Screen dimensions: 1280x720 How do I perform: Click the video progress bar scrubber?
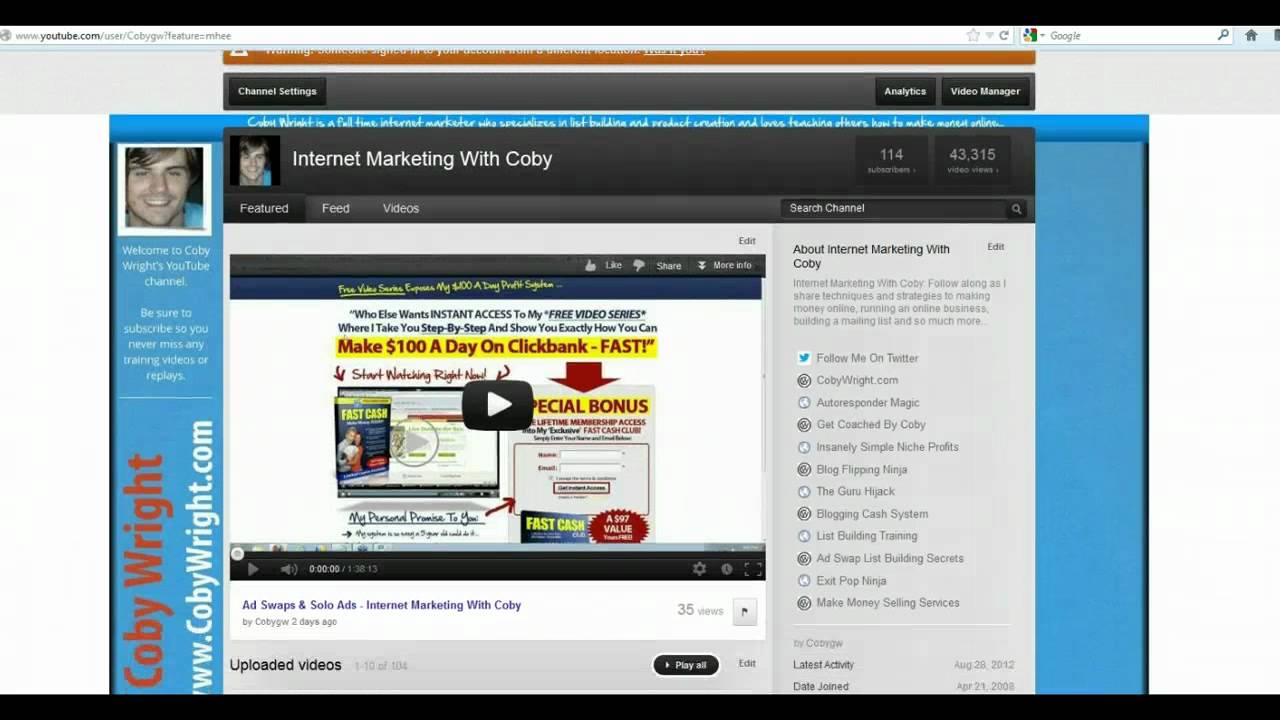237,553
